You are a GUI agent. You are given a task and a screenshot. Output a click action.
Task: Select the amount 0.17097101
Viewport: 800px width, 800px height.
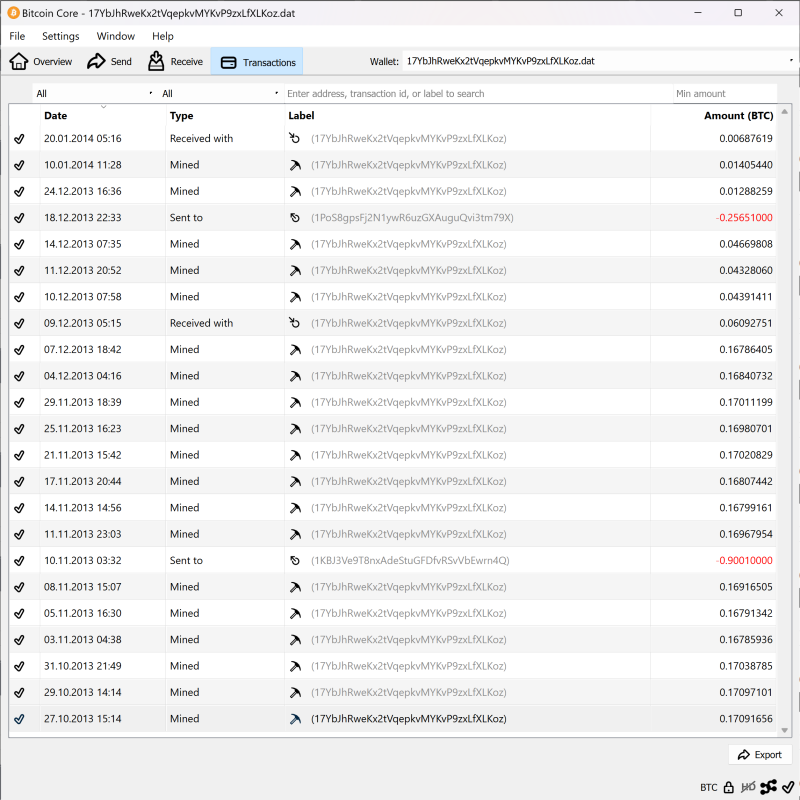[x=746, y=692]
